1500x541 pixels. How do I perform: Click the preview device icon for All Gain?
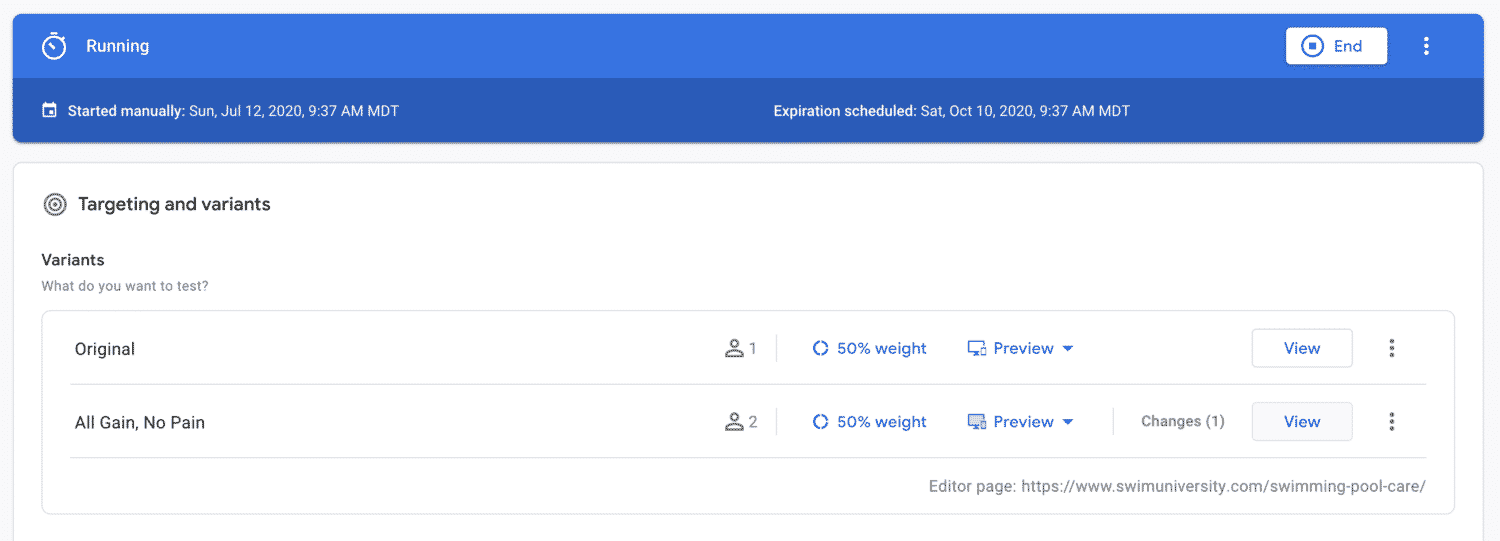pos(977,422)
